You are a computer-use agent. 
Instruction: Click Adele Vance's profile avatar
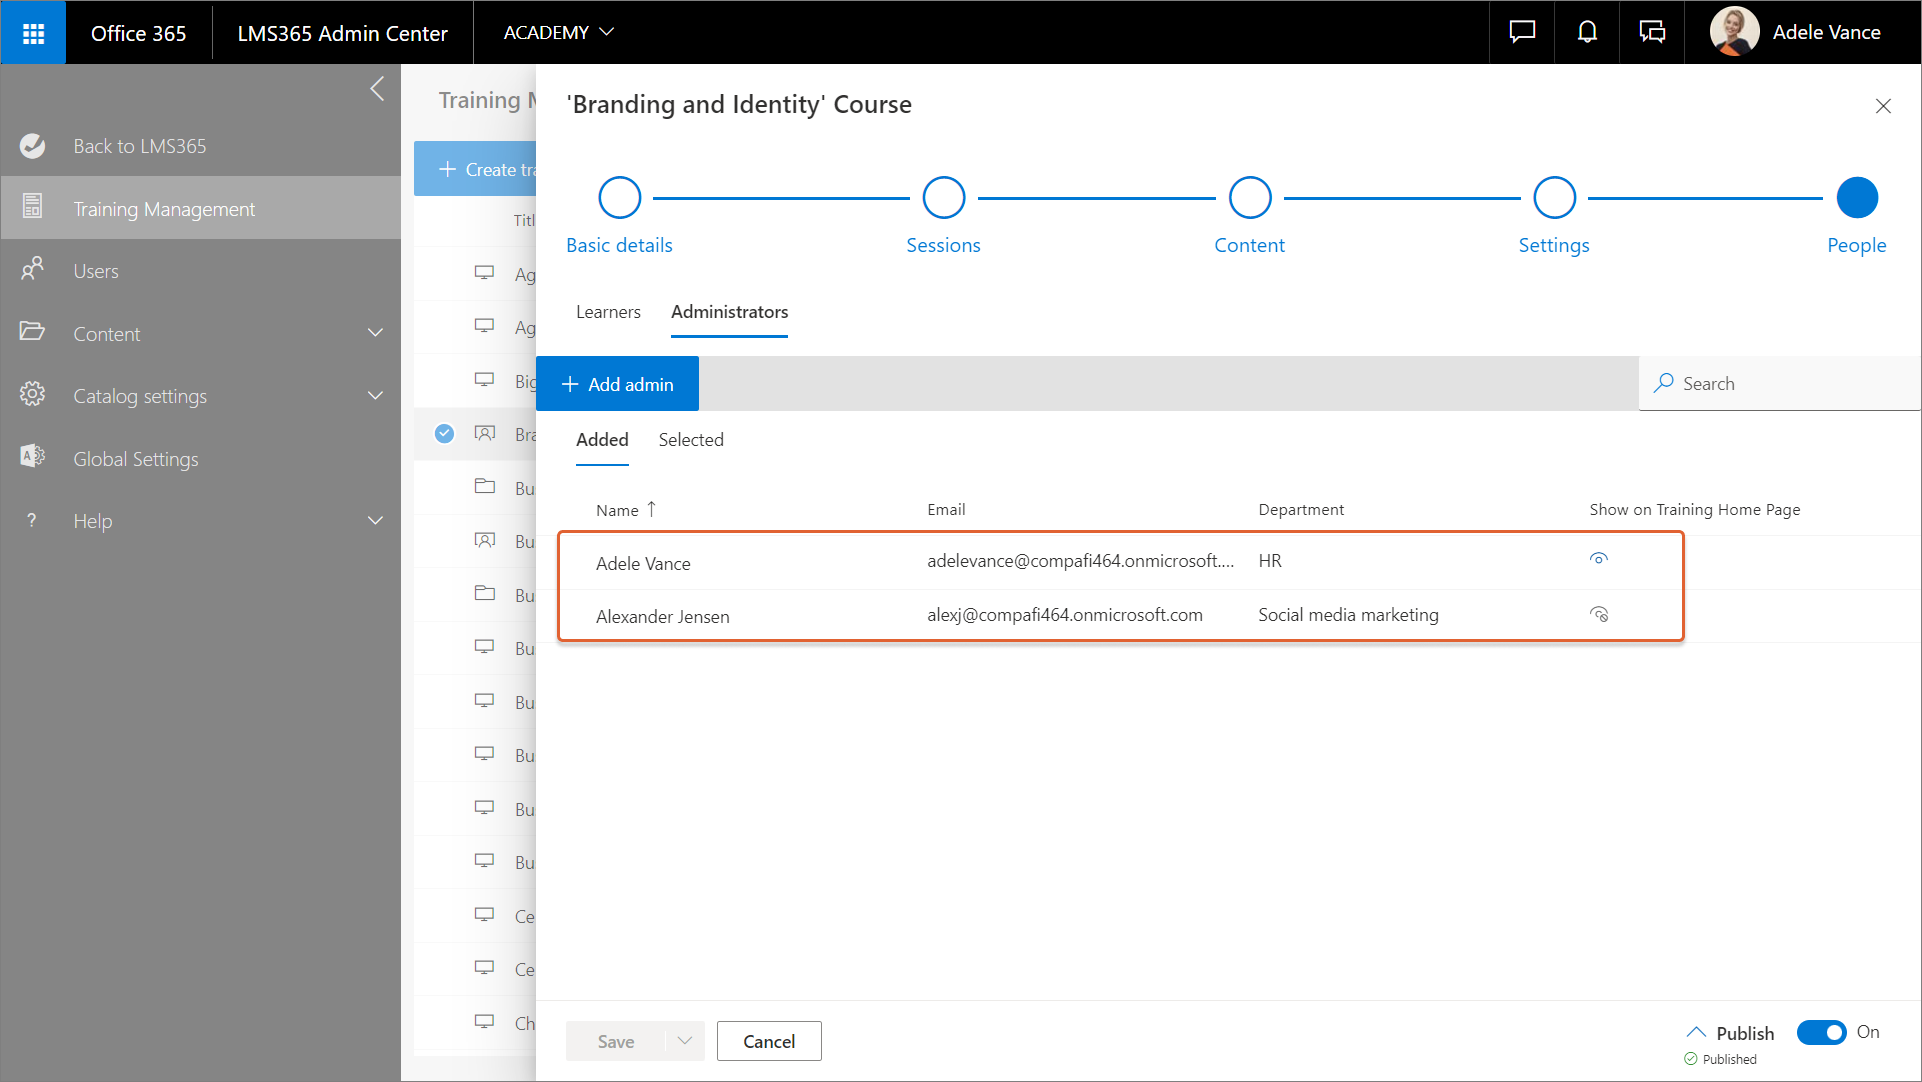tap(1734, 32)
